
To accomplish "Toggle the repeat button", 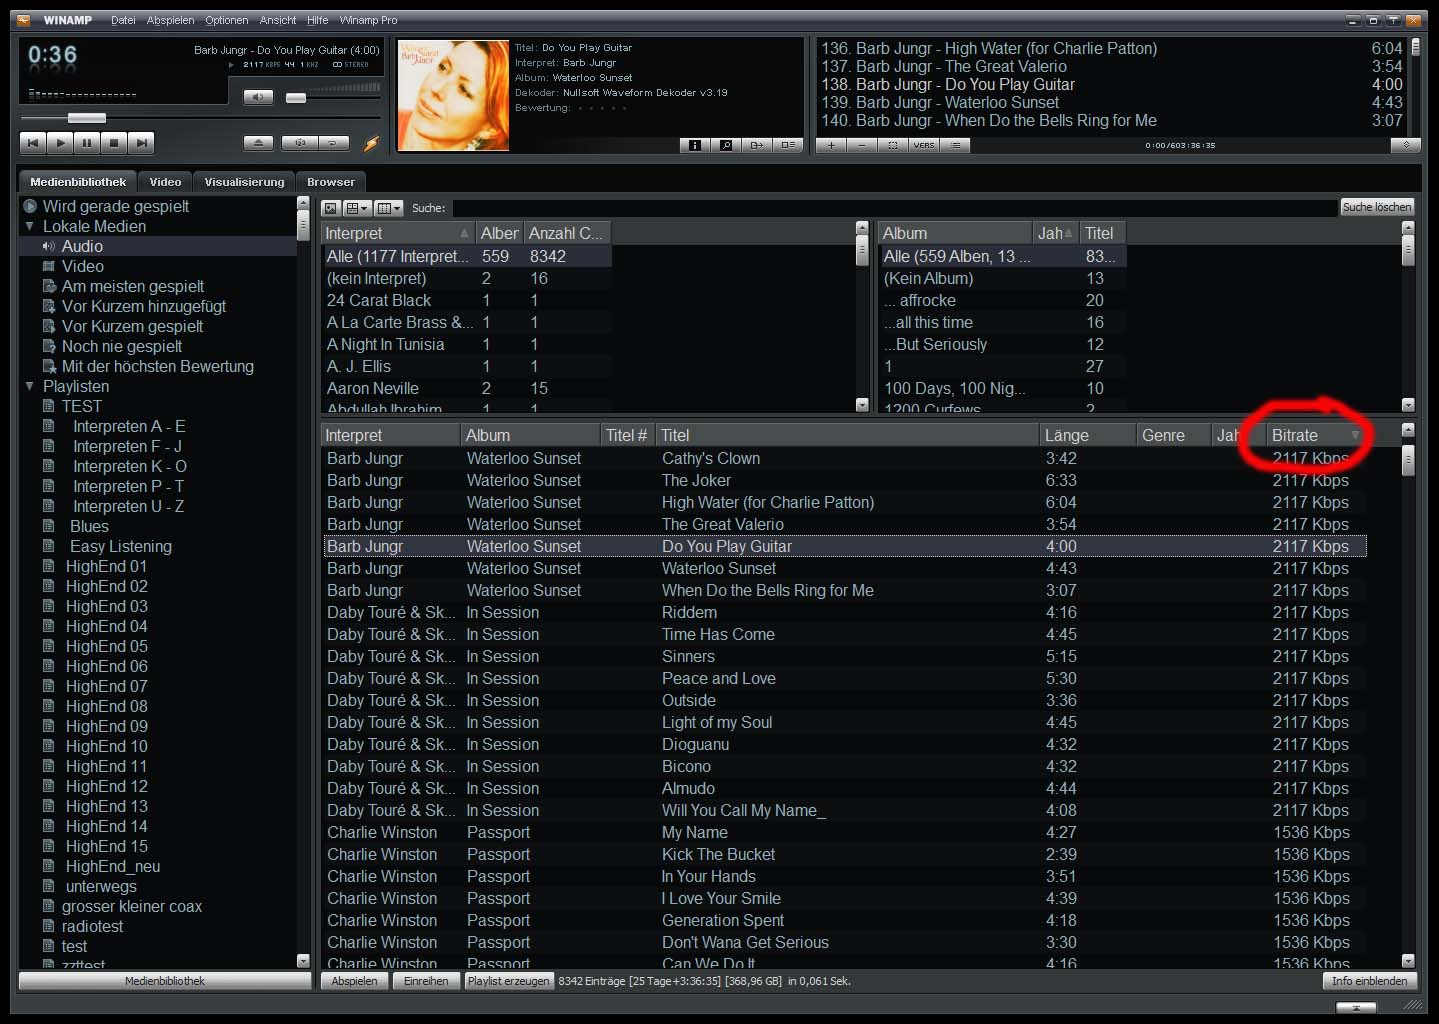I will (x=333, y=143).
